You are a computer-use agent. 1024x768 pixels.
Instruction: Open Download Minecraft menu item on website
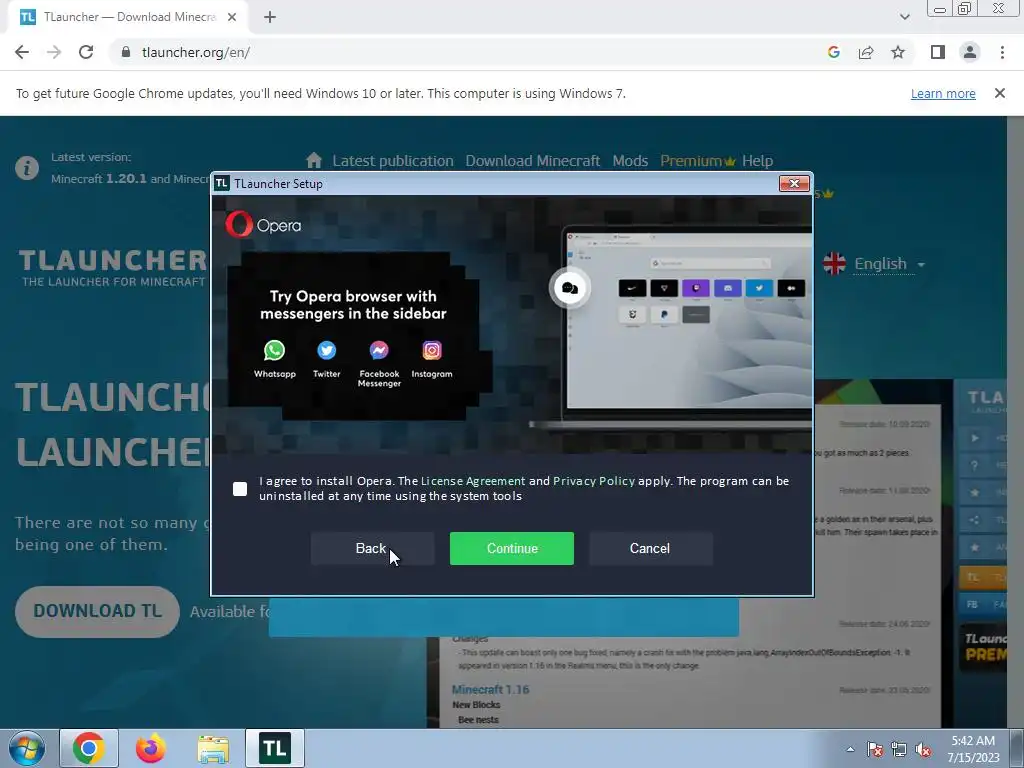click(x=532, y=161)
